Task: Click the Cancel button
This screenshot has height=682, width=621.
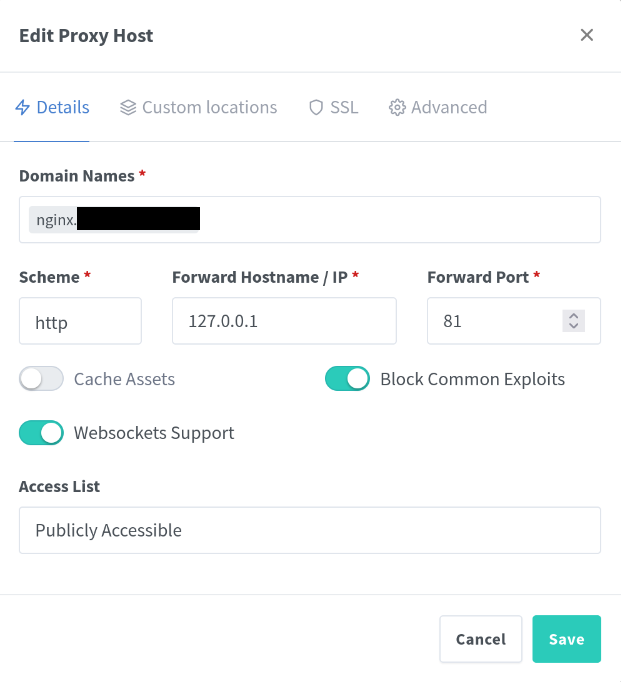Action: point(480,639)
